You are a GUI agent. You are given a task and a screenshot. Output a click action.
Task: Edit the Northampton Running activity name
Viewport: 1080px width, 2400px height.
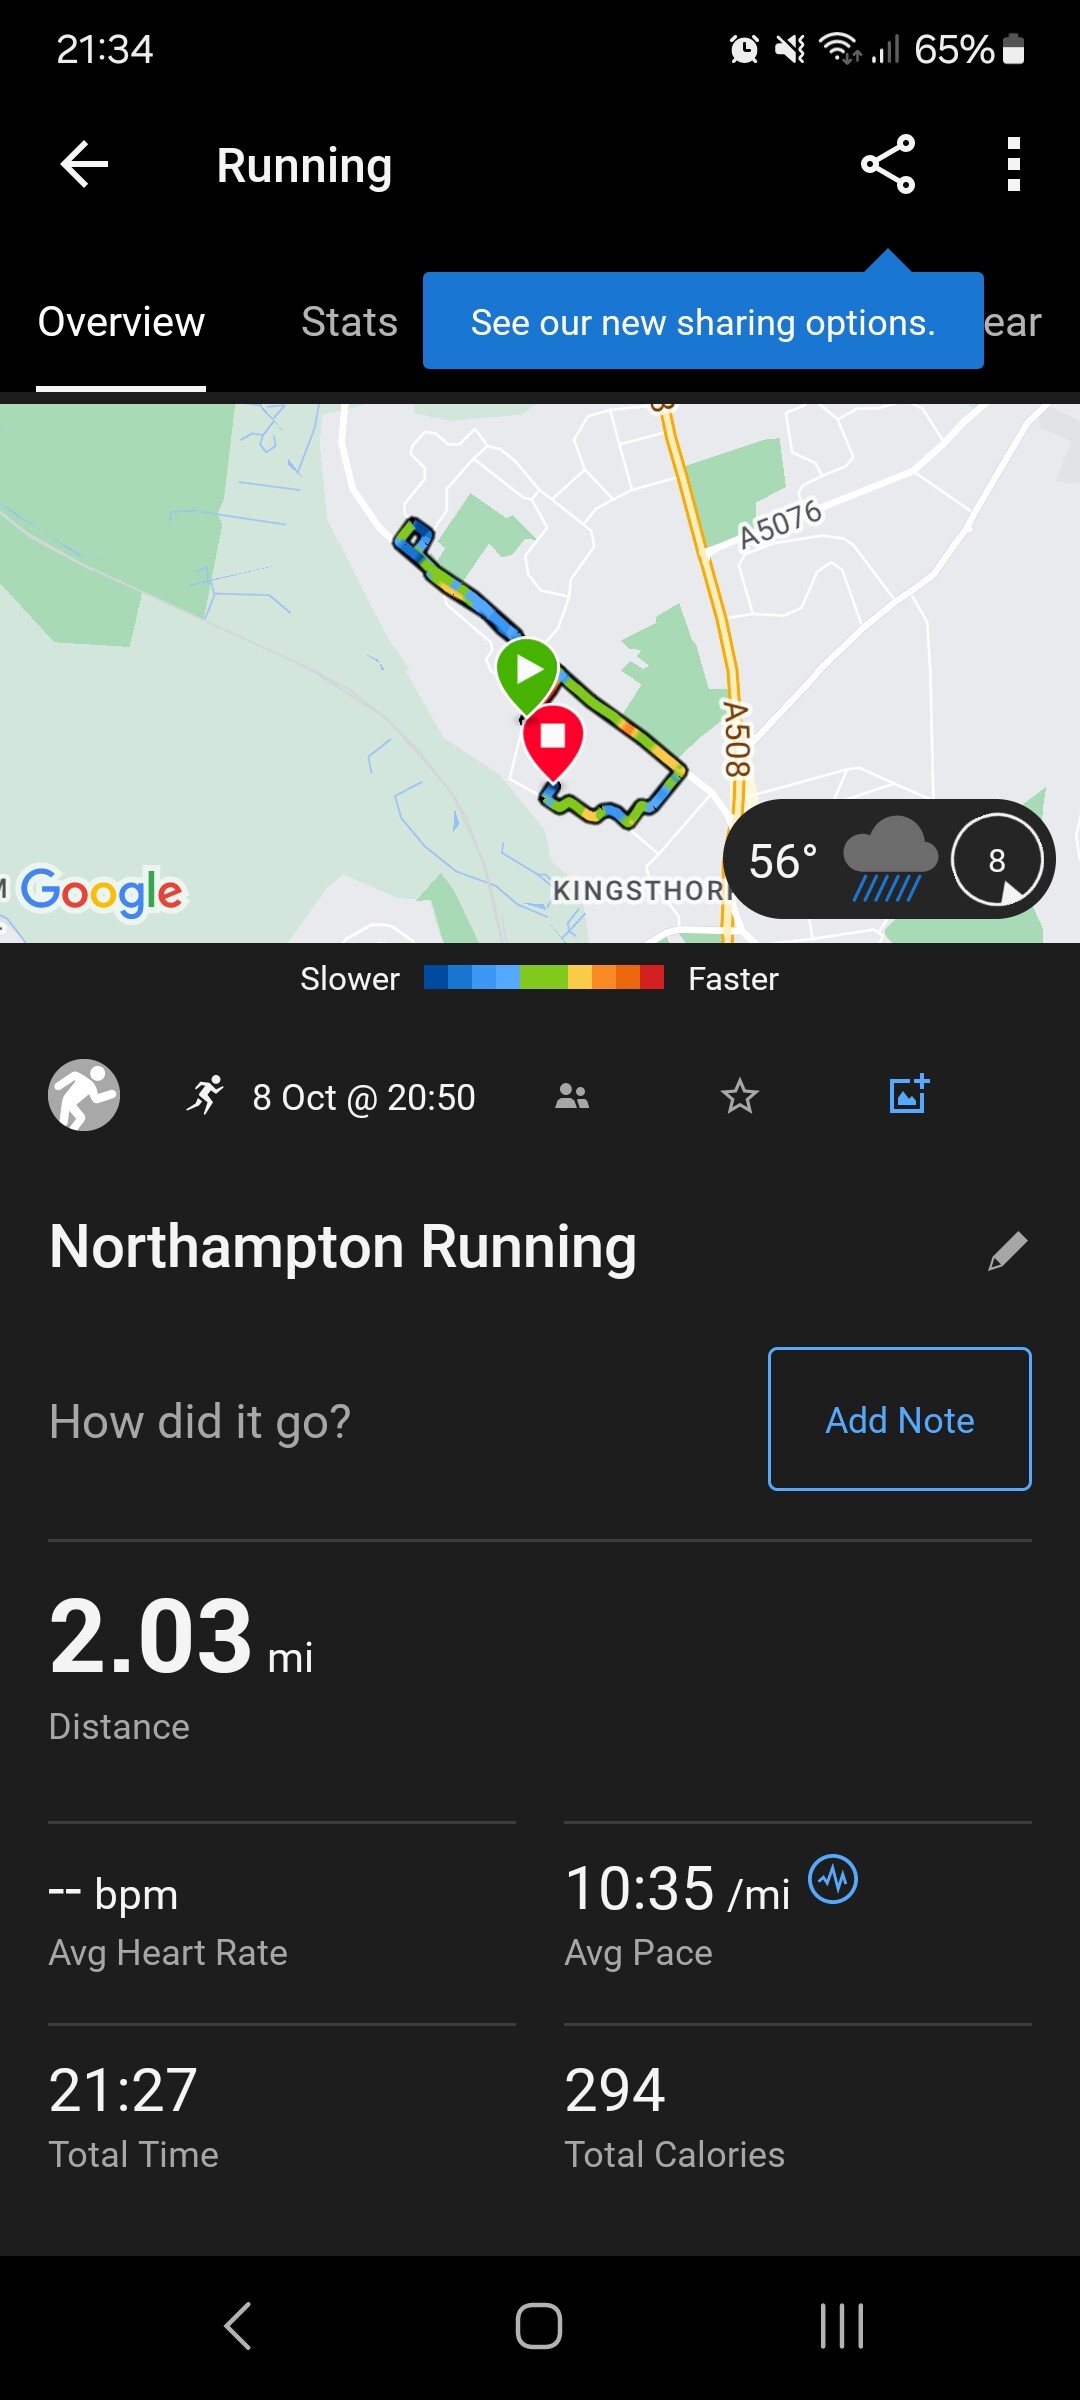[x=1007, y=1250]
